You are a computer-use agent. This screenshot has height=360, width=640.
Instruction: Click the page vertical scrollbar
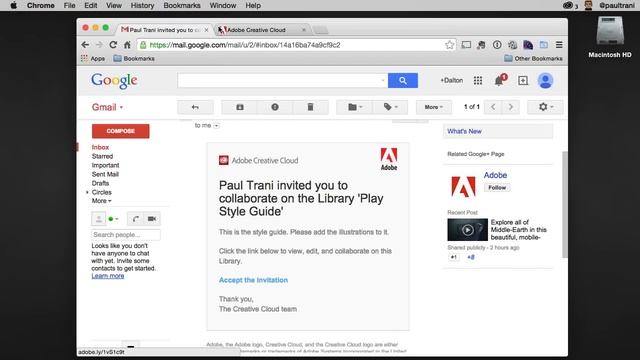(x=564, y=204)
